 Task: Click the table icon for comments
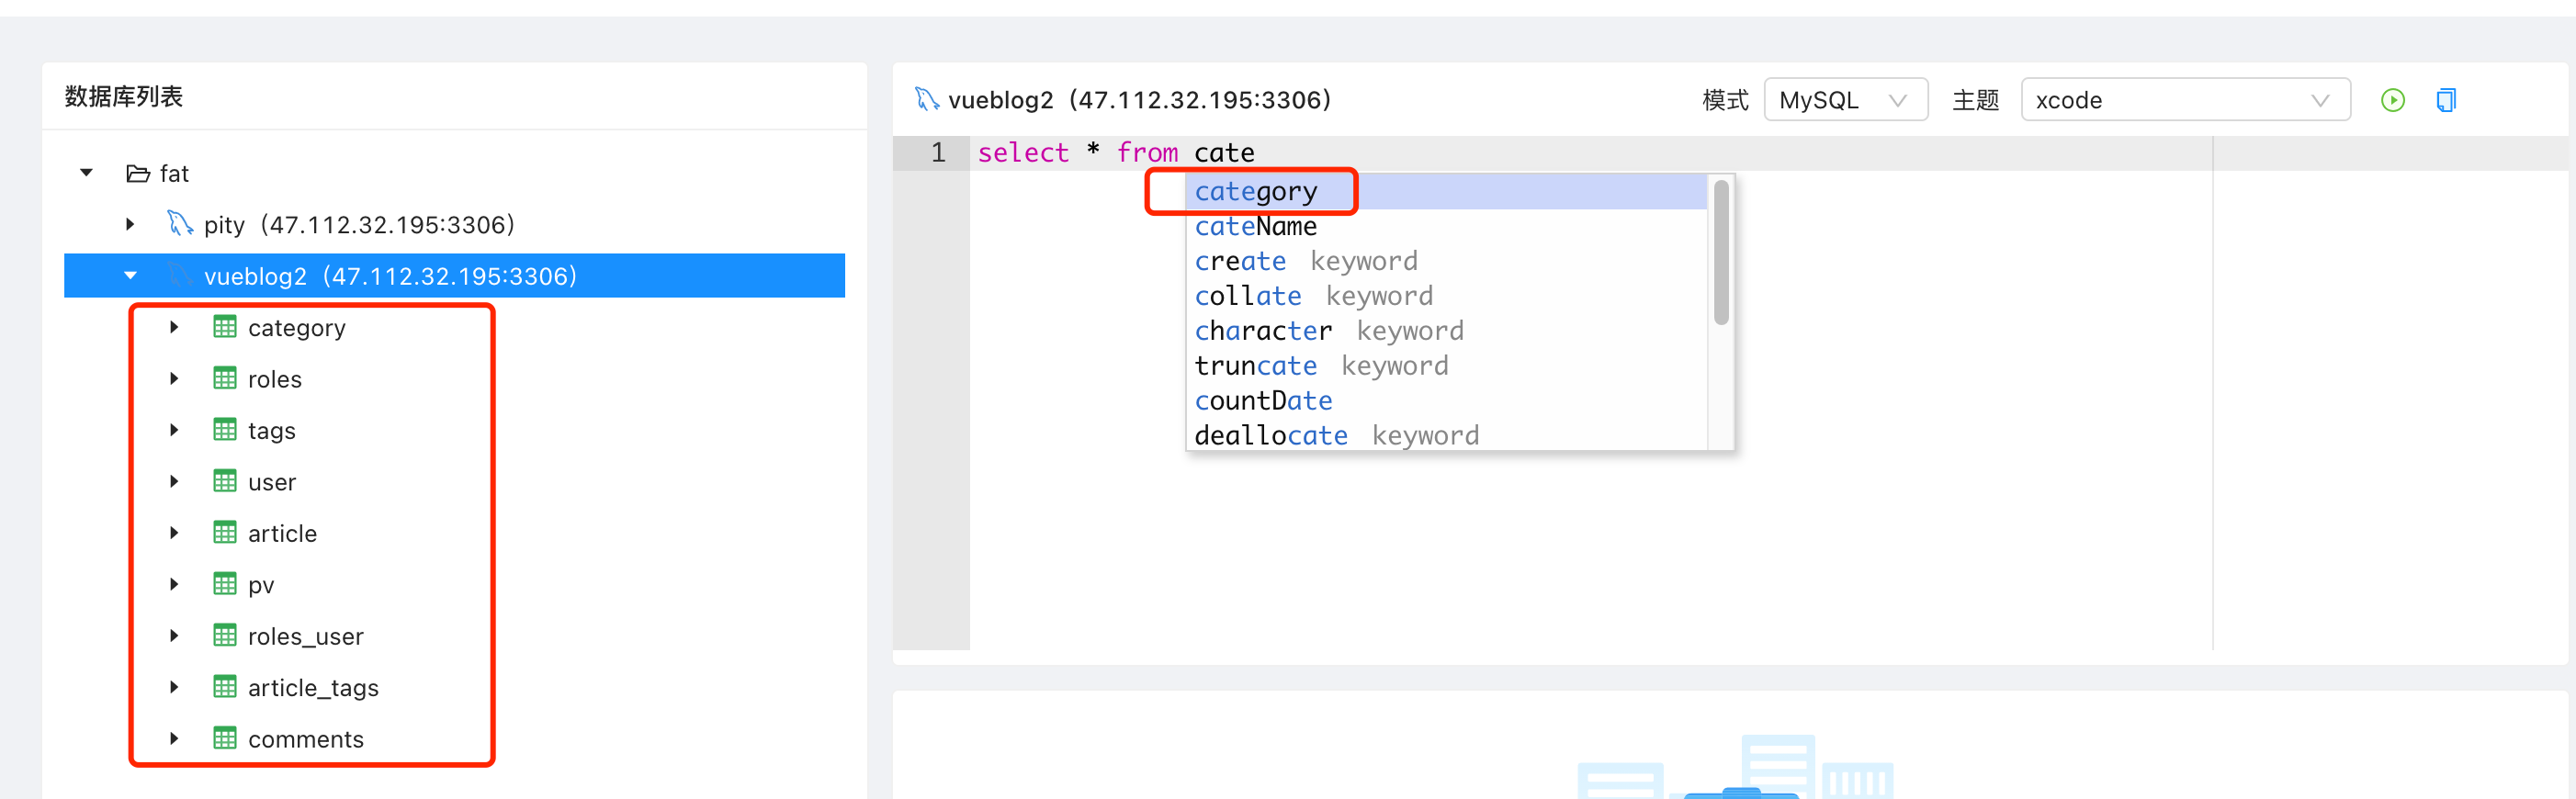click(x=225, y=739)
